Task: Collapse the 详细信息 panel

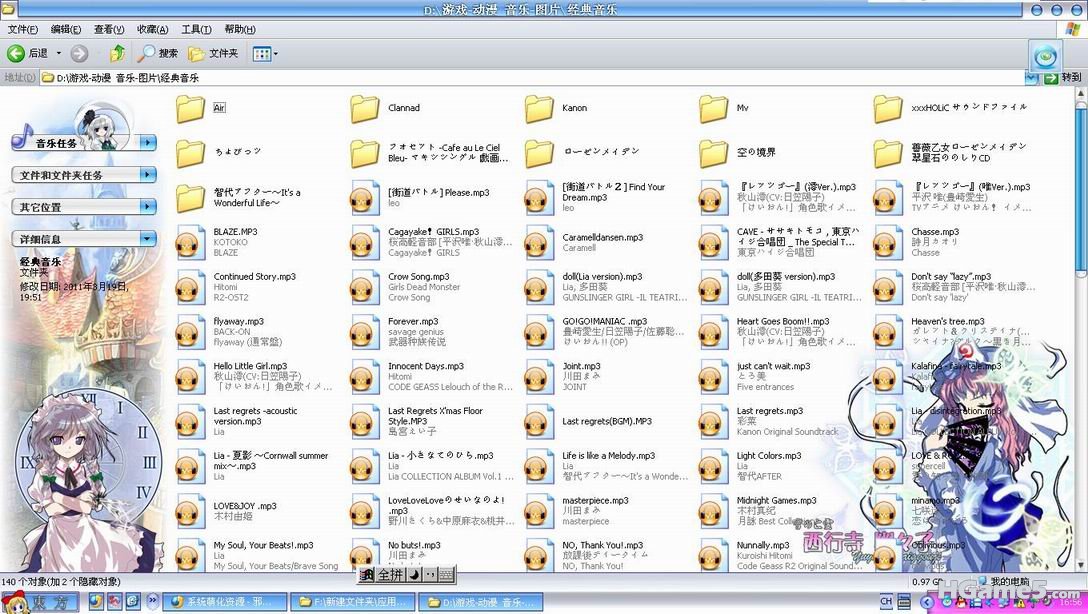Action: (148, 239)
